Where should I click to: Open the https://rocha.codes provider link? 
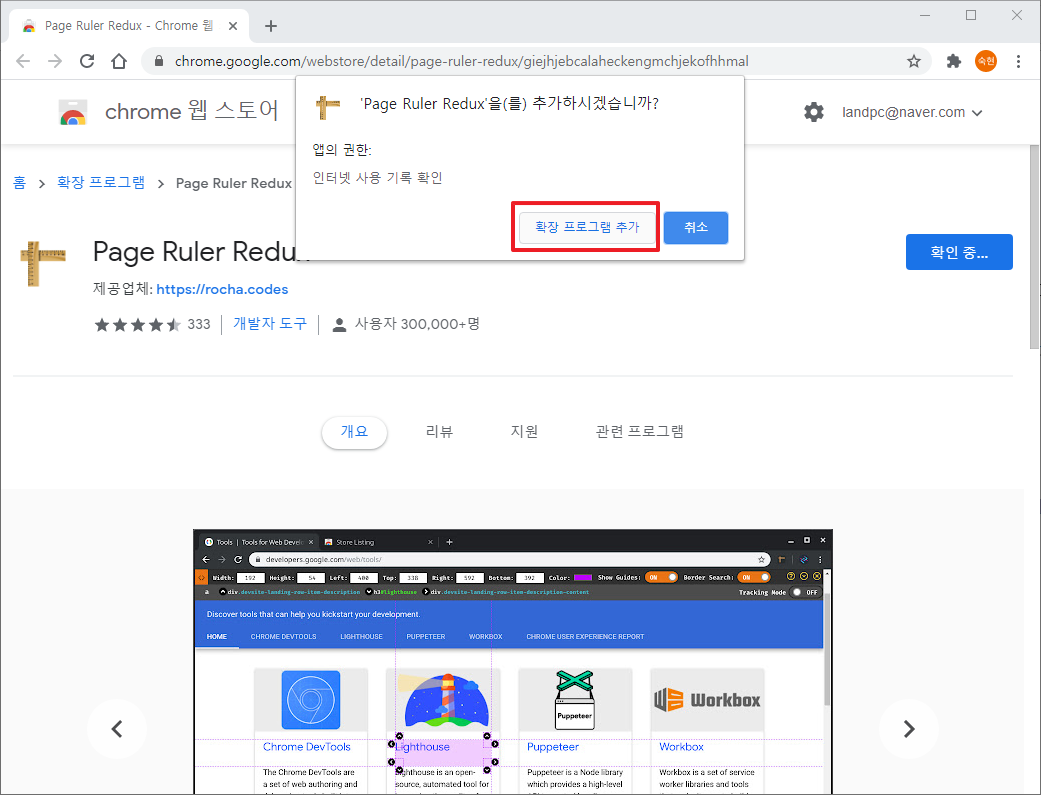coord(222,289)
